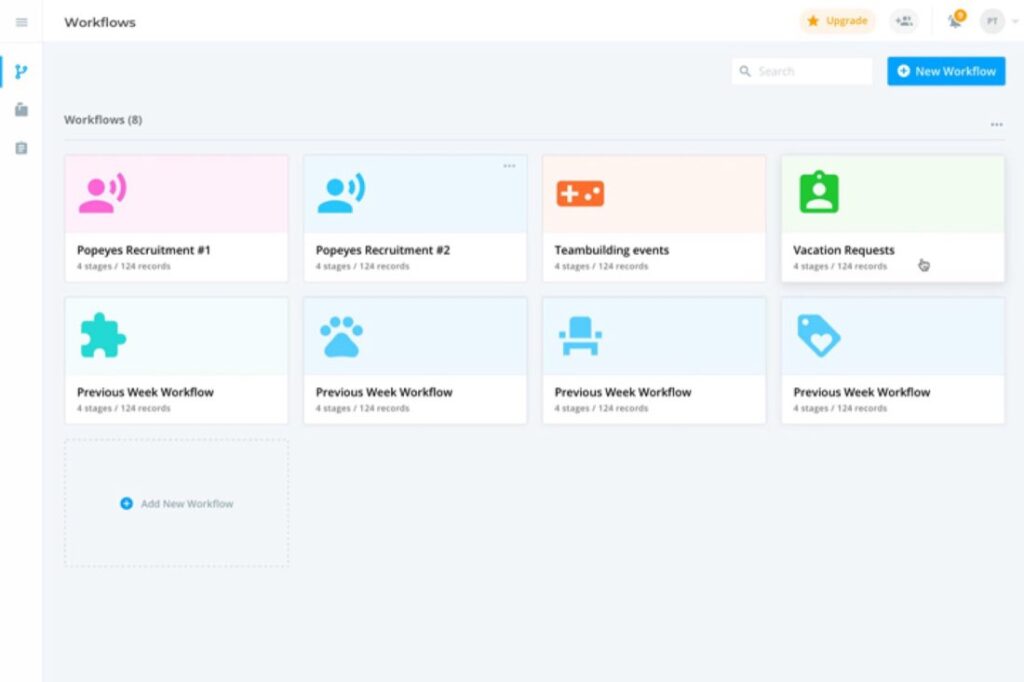Open Popeyes Recruitment #1 title

pos(144,250)
